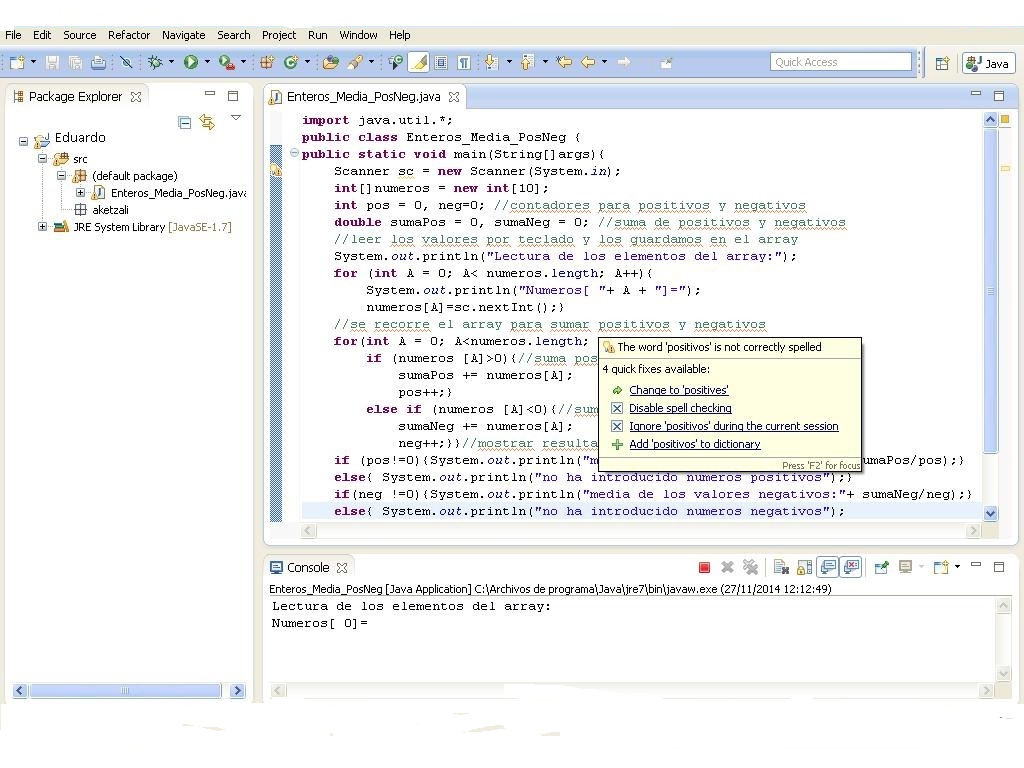Click the Debug bug icon
The width and height of the screenshot is (1024, 768).
(x=155, y=62)
